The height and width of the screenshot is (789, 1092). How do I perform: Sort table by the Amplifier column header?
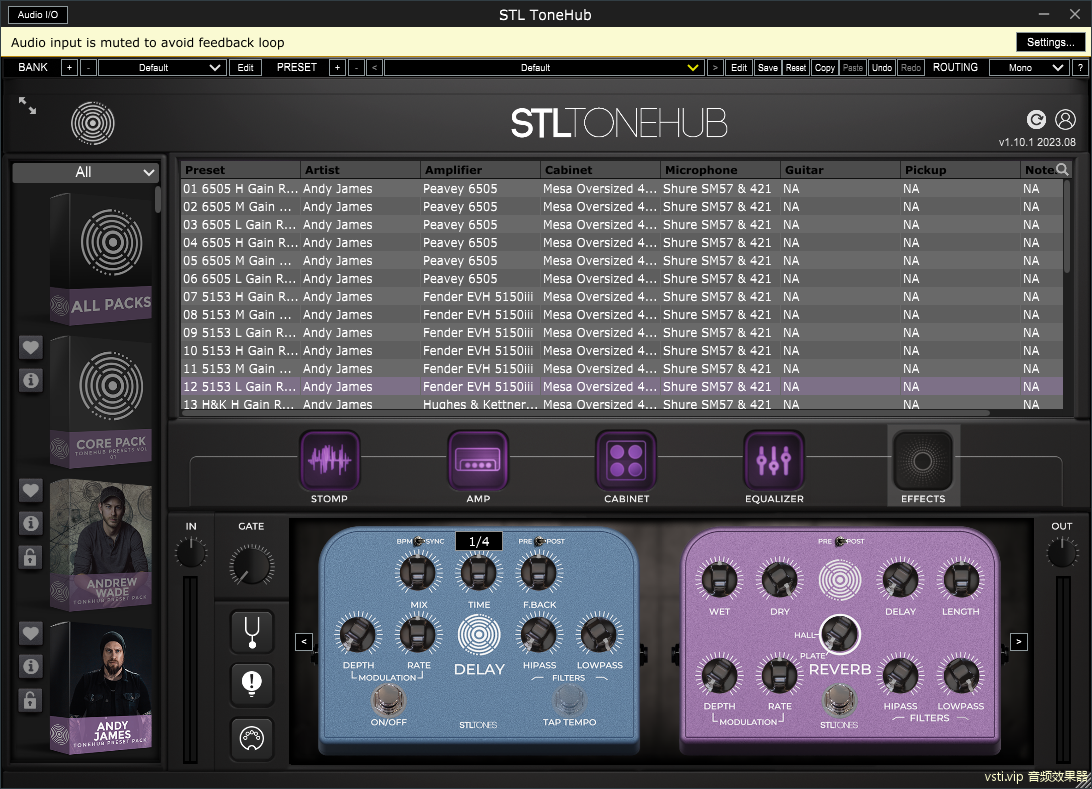(481, 170)
